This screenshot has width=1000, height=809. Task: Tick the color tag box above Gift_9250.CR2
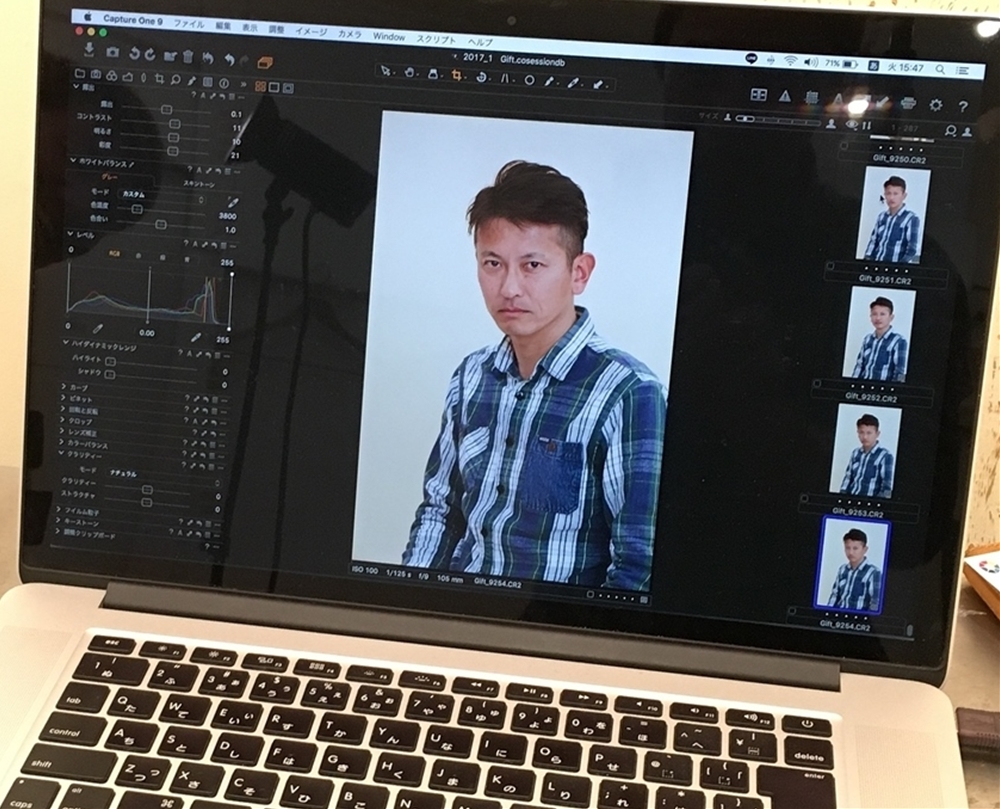point(844,145)
